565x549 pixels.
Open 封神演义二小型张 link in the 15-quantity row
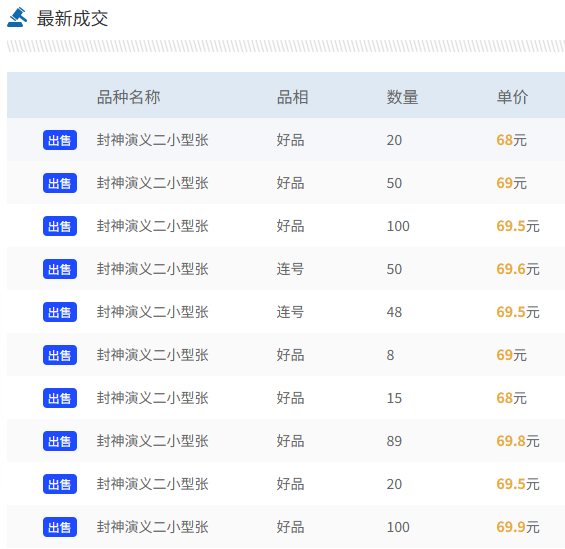pos(152,398)
